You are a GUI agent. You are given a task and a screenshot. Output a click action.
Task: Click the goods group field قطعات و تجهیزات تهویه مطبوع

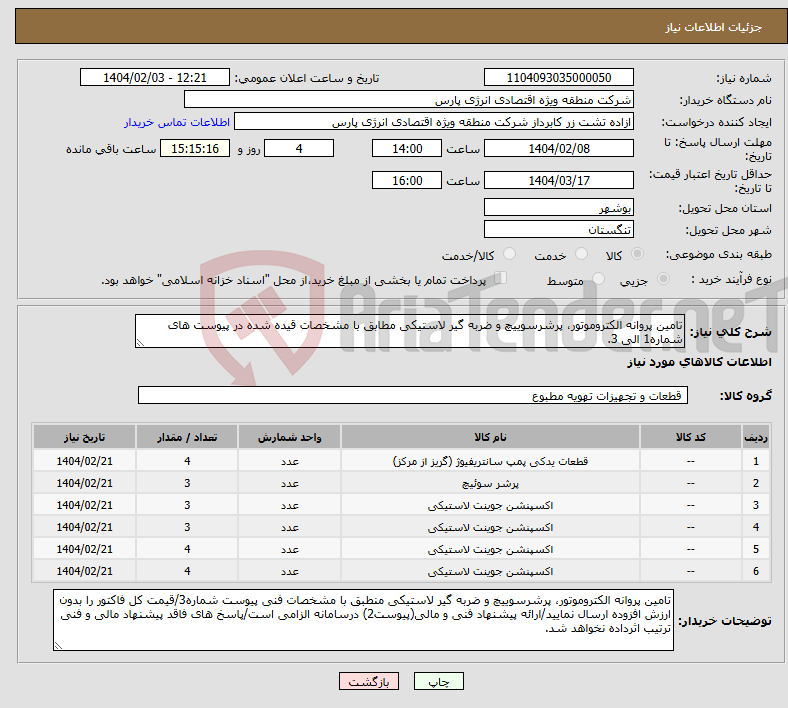pyautogui.click(x=413, y=395)
